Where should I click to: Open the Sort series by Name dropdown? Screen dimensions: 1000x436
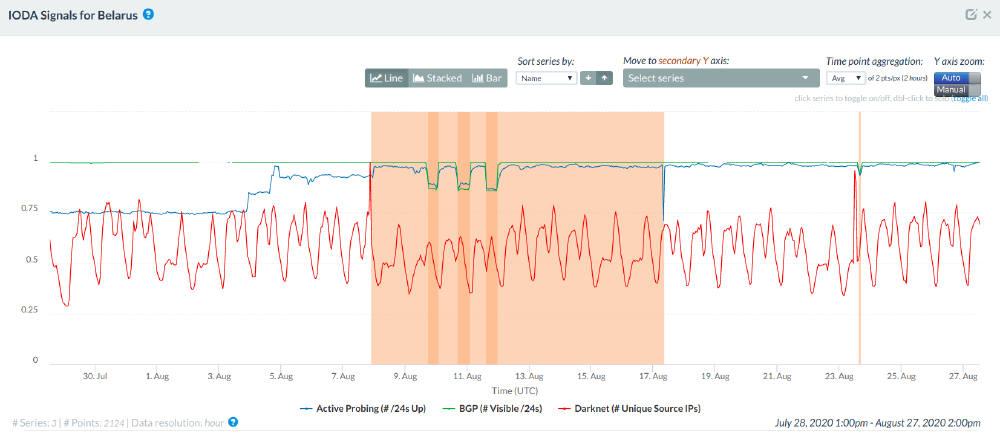tap(546, 78)
